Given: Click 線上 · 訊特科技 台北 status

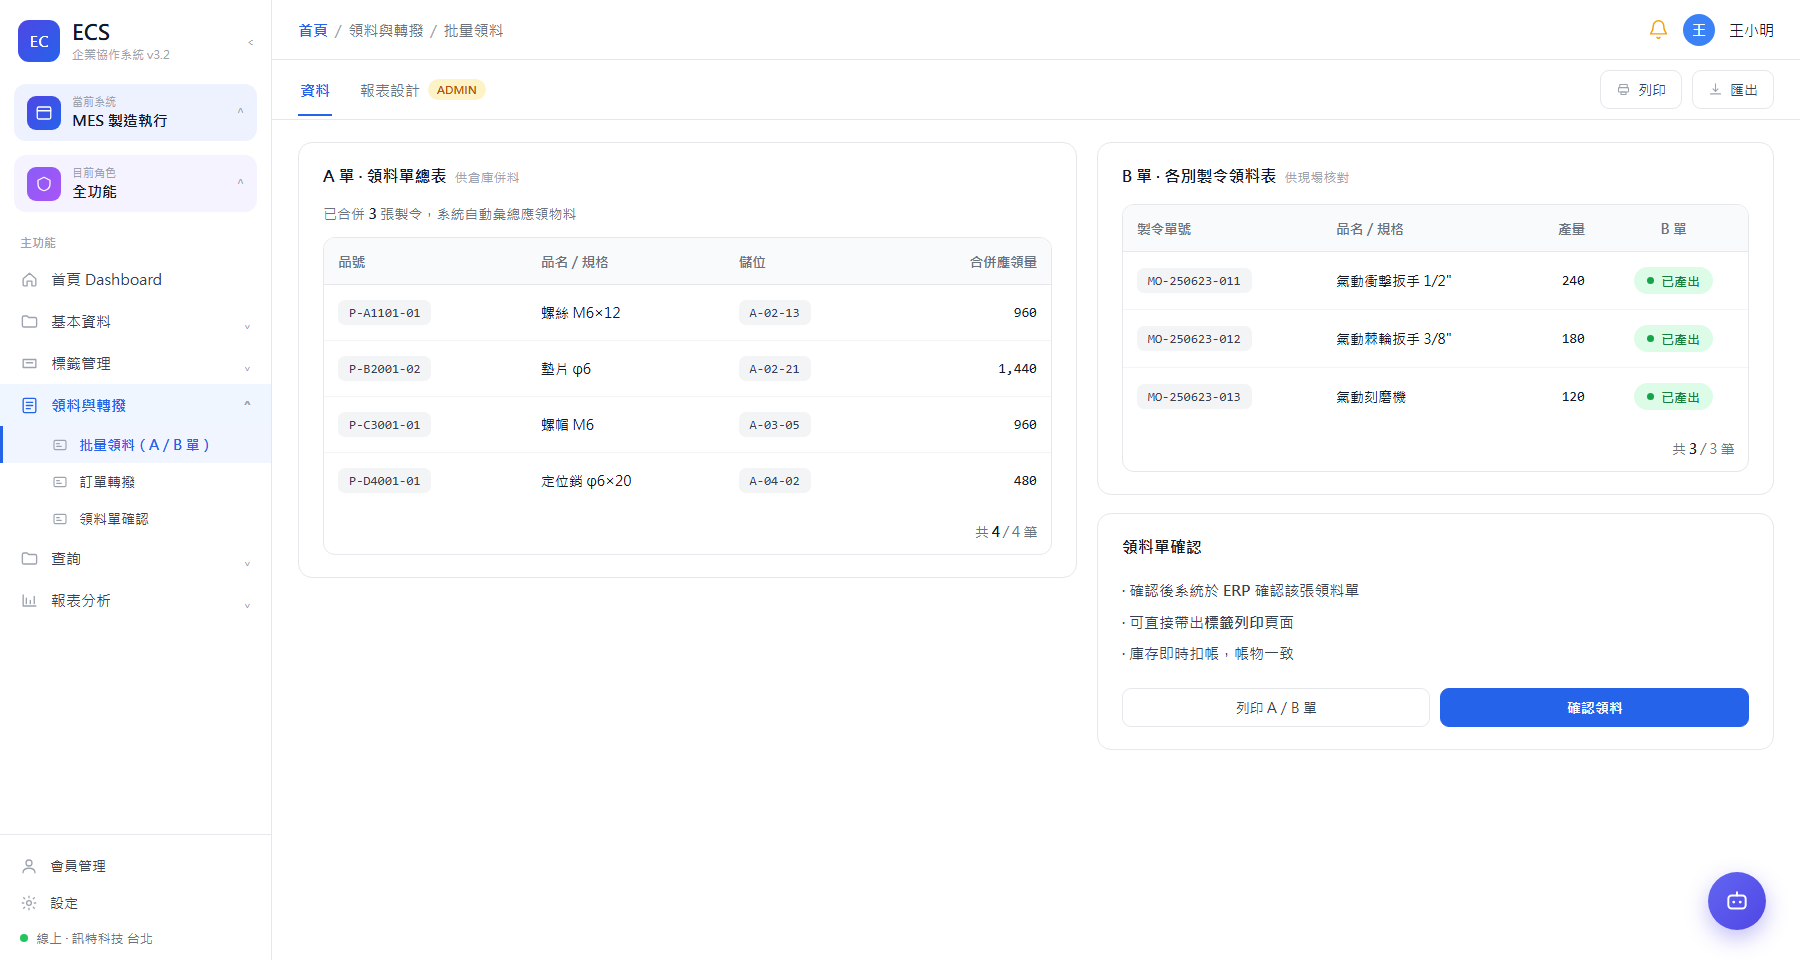Looking at the screenshot, I should 87,939.
